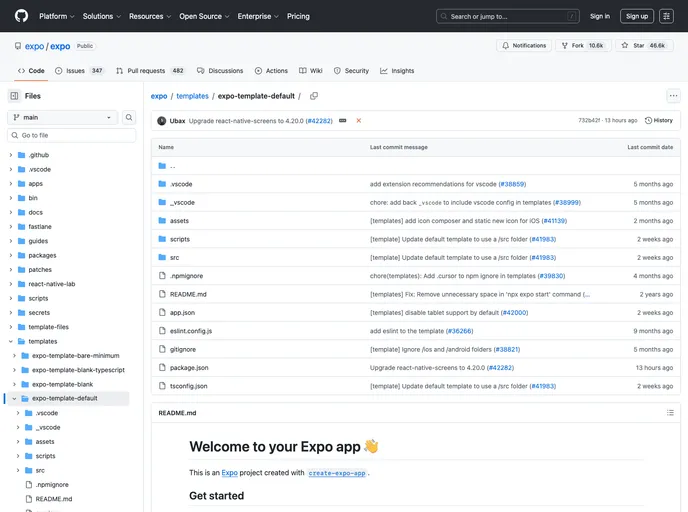Viewport: 688px width, 512px height.
Task: Open the Issues tab
Action: (x=79, y=71)
